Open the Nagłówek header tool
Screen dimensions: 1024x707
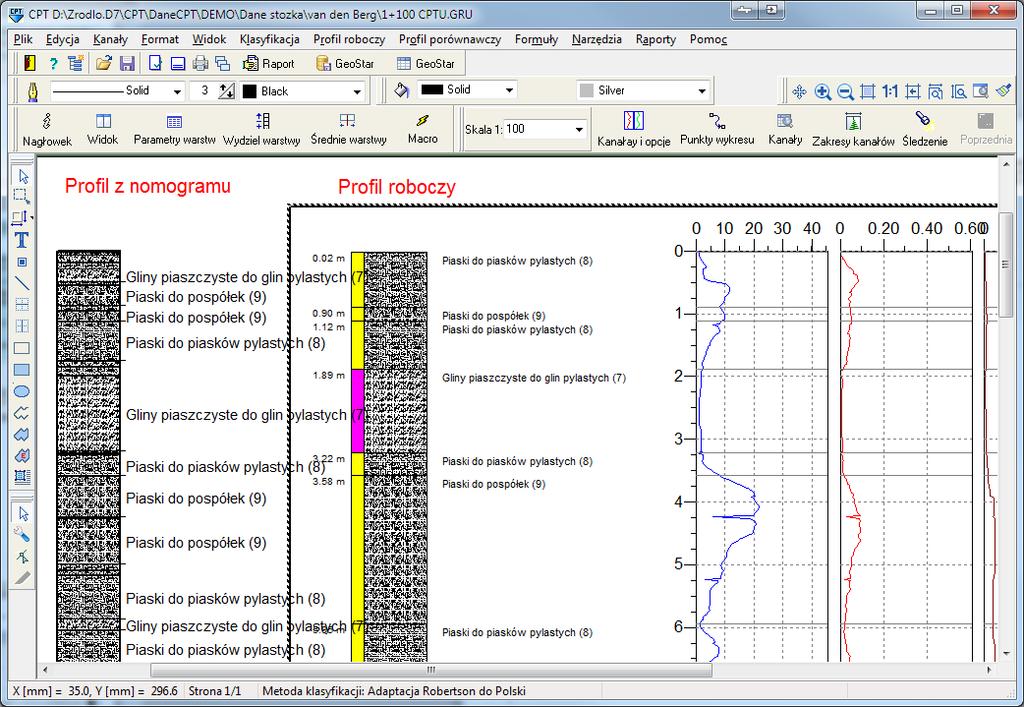(47, 129)
